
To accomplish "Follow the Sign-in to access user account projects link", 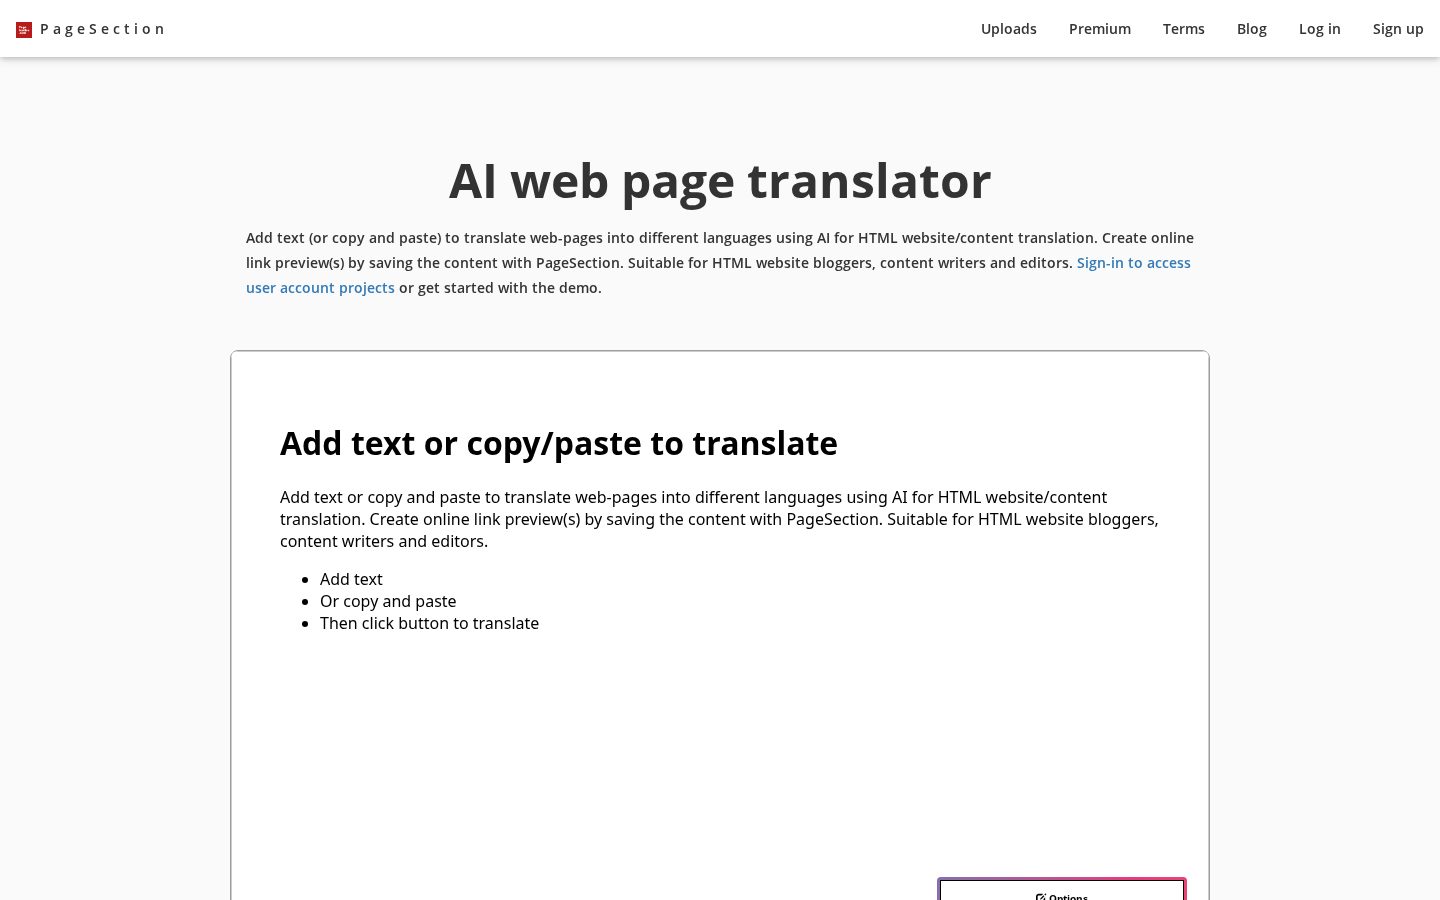I will pos(1133,263).
